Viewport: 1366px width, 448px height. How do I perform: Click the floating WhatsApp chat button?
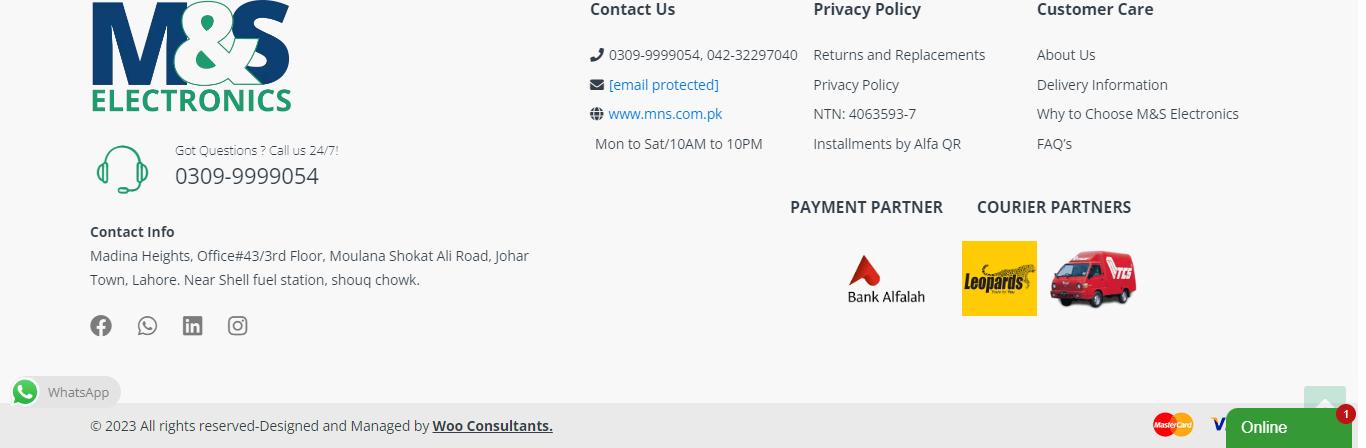[x=66, y=392]
